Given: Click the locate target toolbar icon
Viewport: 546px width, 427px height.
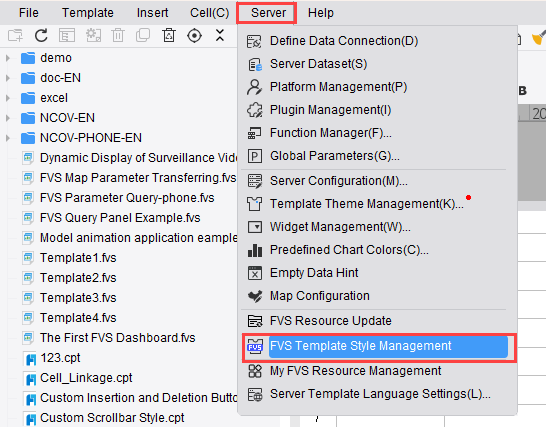Looking at the screenshot, I should click(x=194, y=36).
